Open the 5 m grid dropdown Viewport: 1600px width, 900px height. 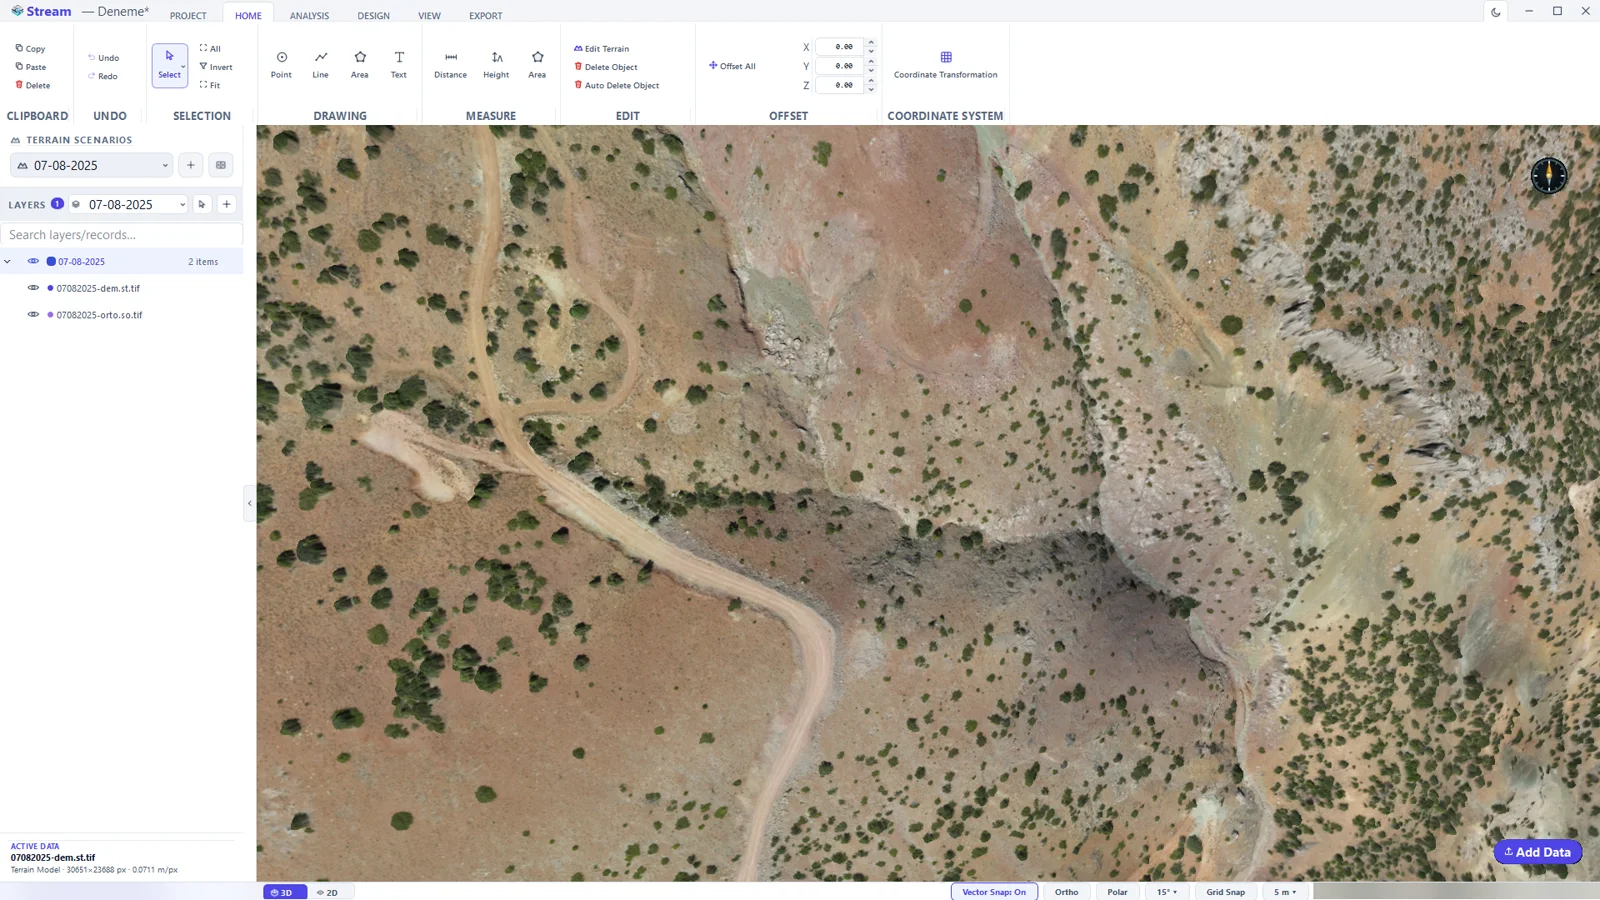(x=1285, y=892)
